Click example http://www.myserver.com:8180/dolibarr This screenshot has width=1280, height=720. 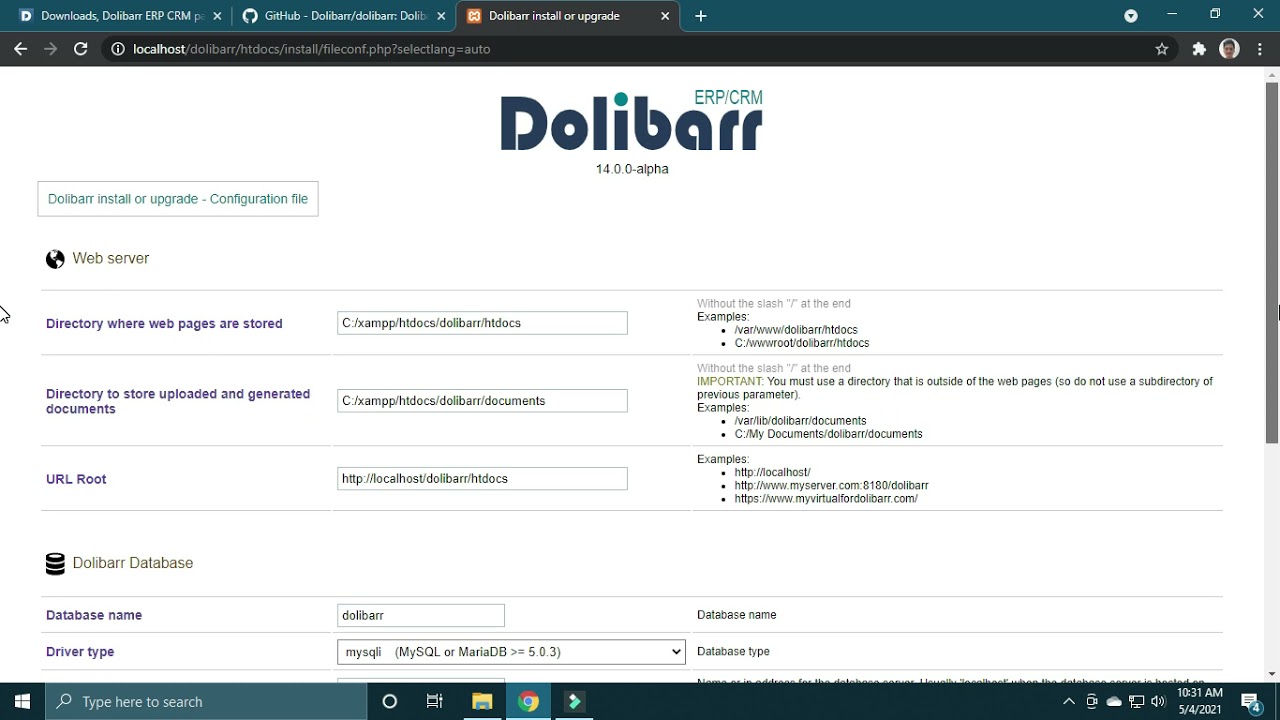click(x=831, y=486)
